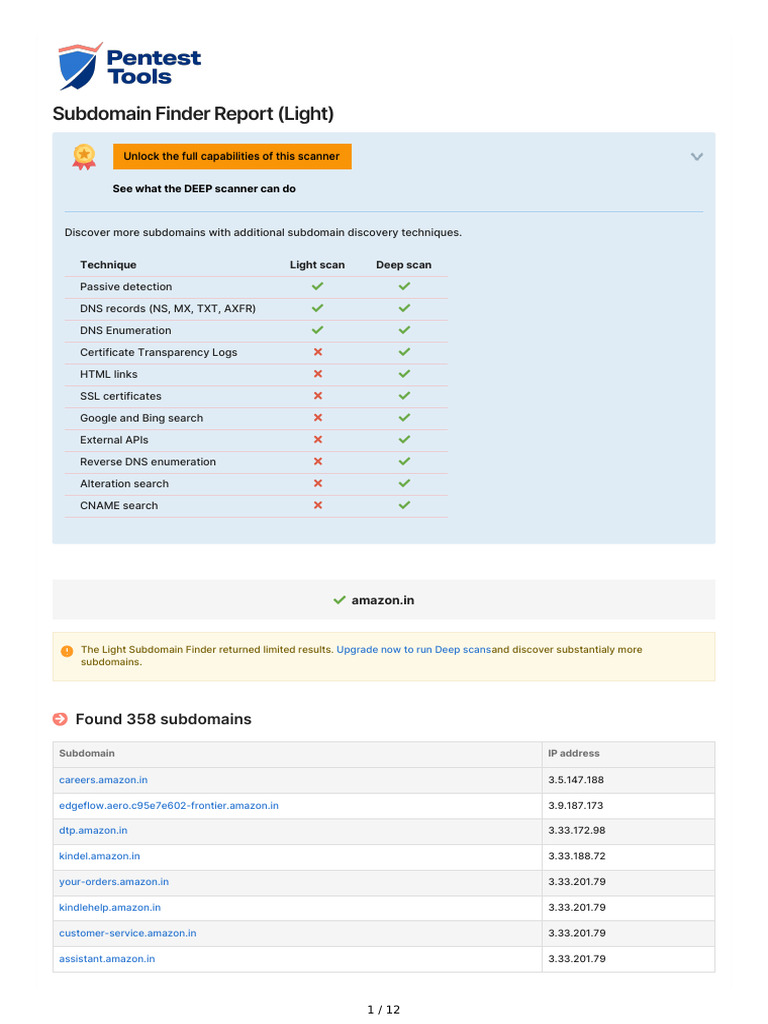Image resolution: width=768 pixels, height=1024 pixels.
Task: Click the Deep scan column header
Action: coord(404,264)
